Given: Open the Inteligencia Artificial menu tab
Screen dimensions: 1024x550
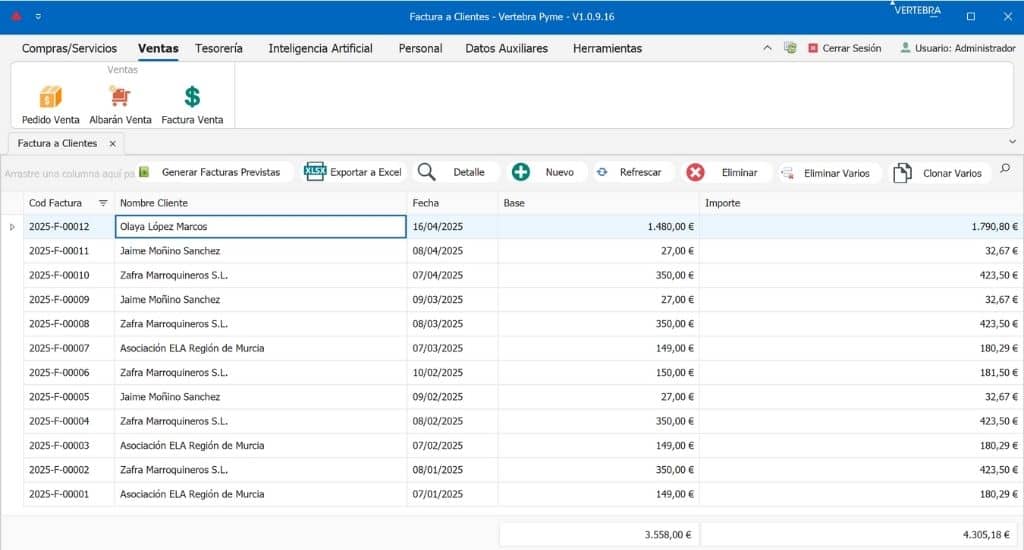Looking at the screenshot, I should pyautogui.click(x=320, y=48).
